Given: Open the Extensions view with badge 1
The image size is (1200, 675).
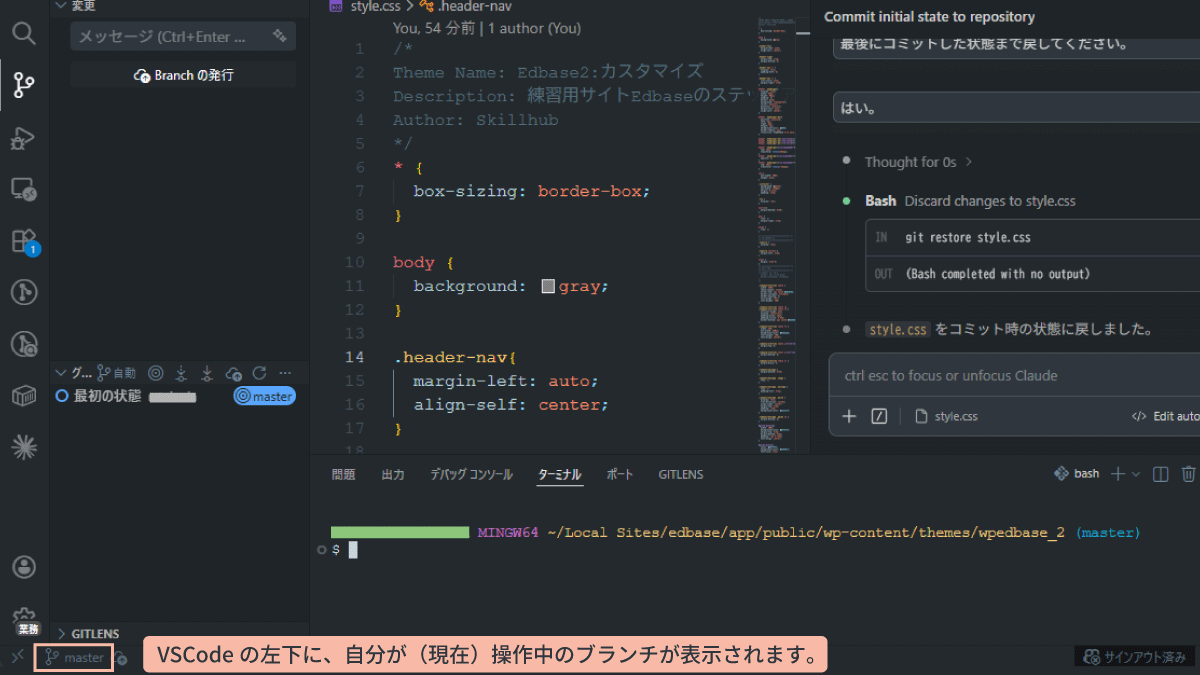Looking at the screenshot, I should [x=24, y=241].
